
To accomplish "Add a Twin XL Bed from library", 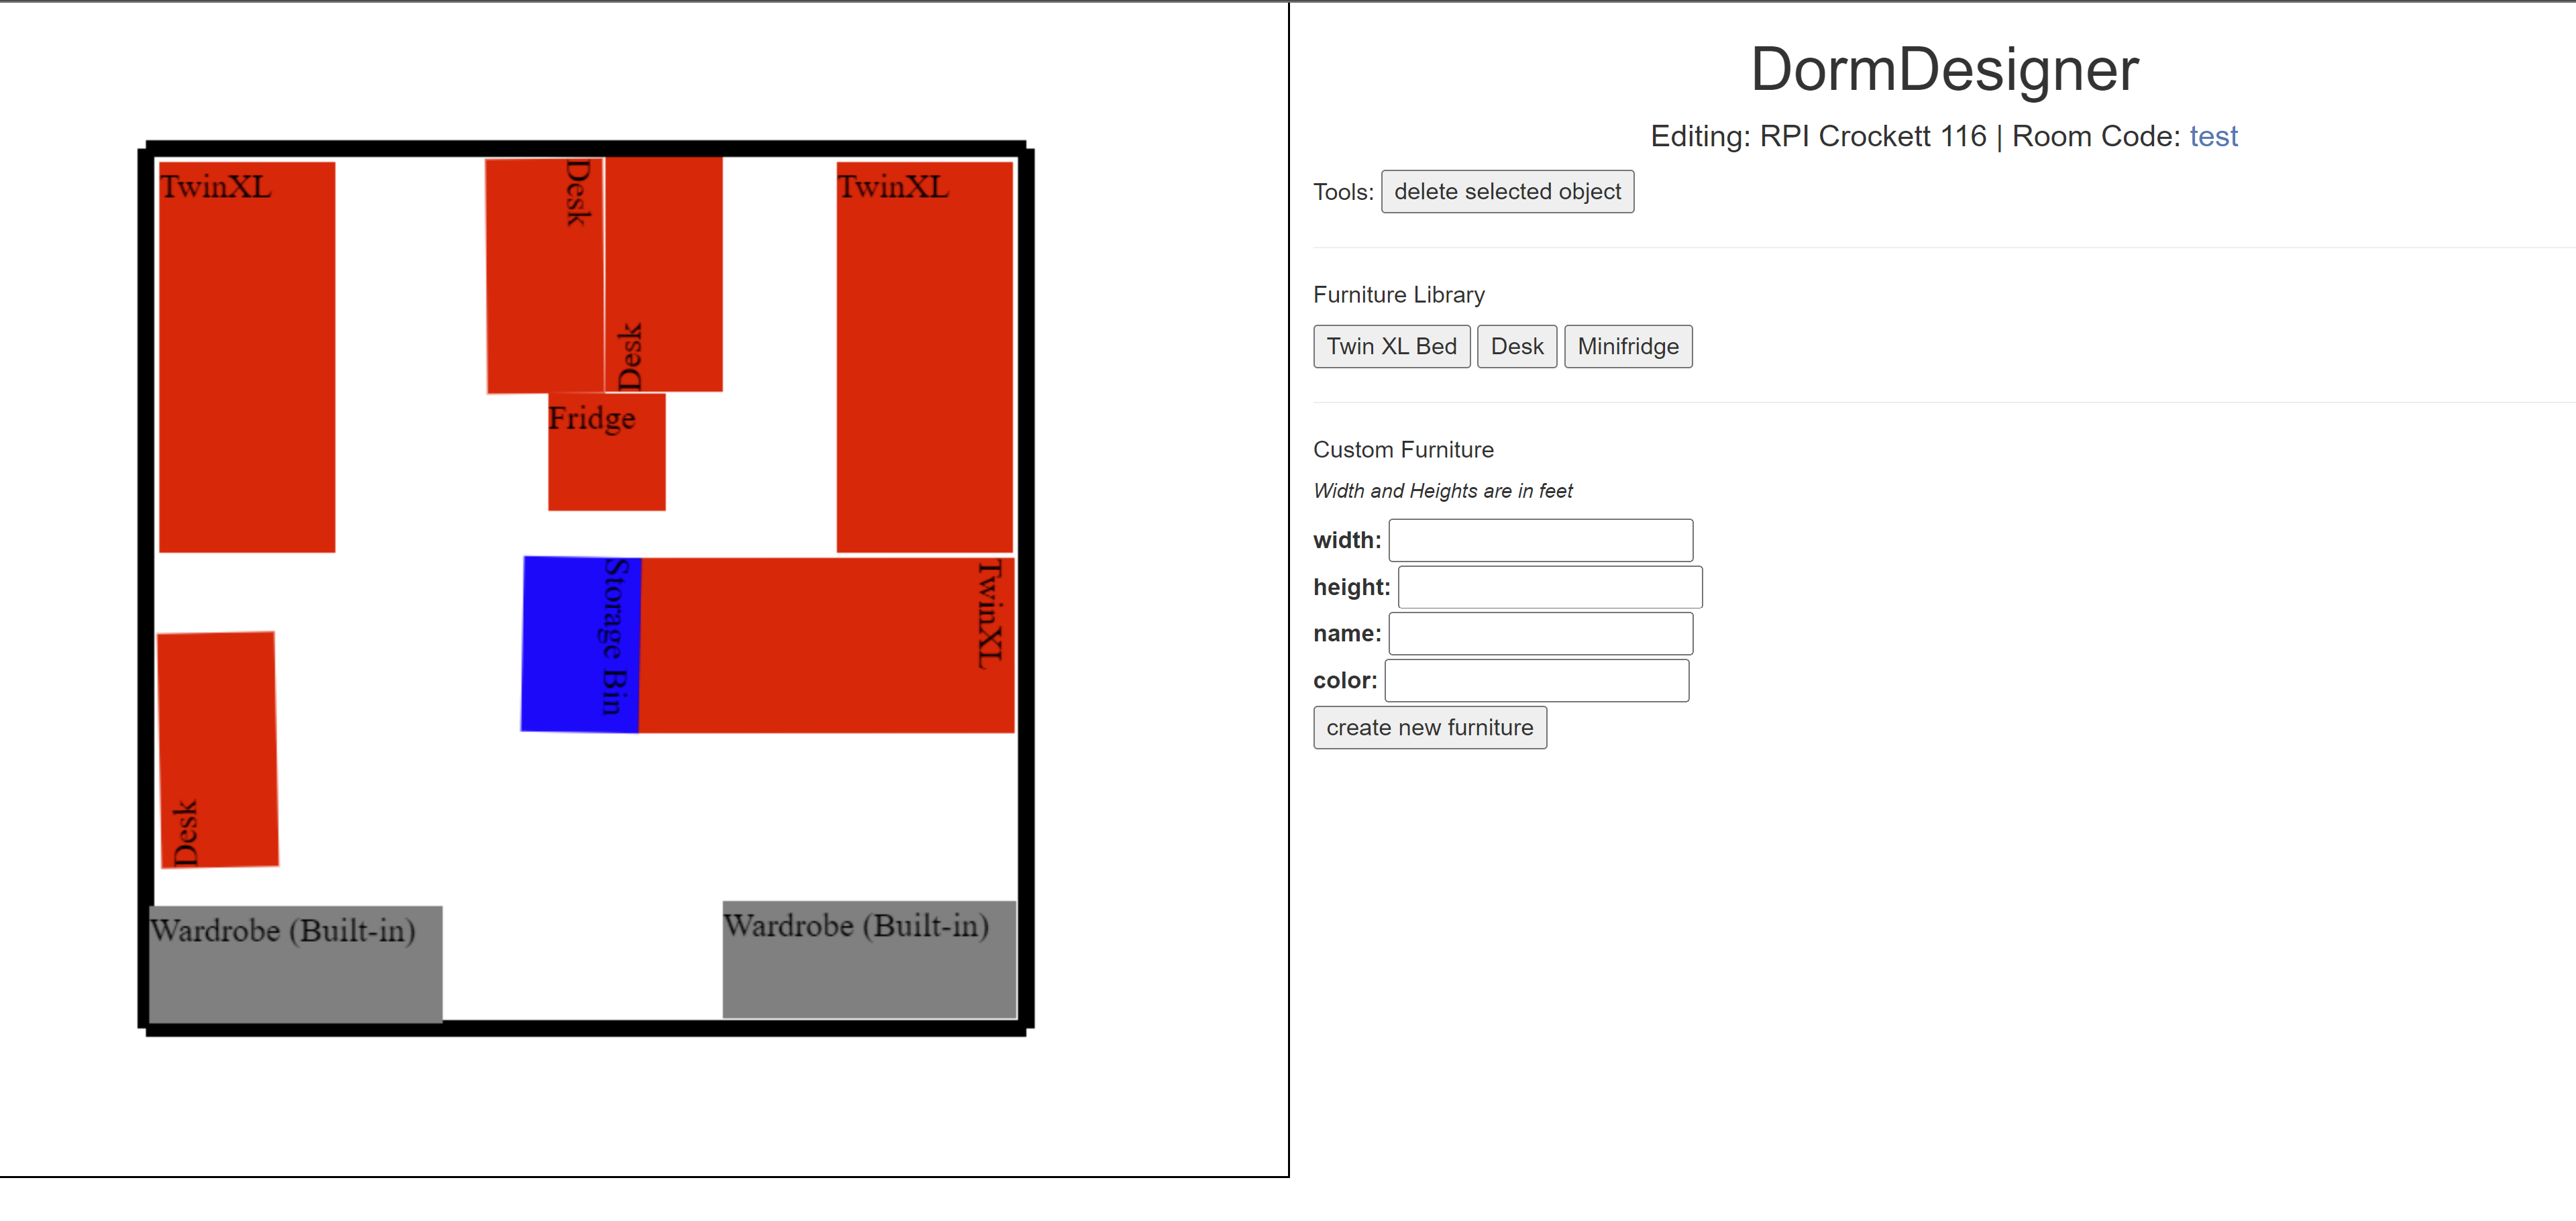I will (x=1391, y=346).
